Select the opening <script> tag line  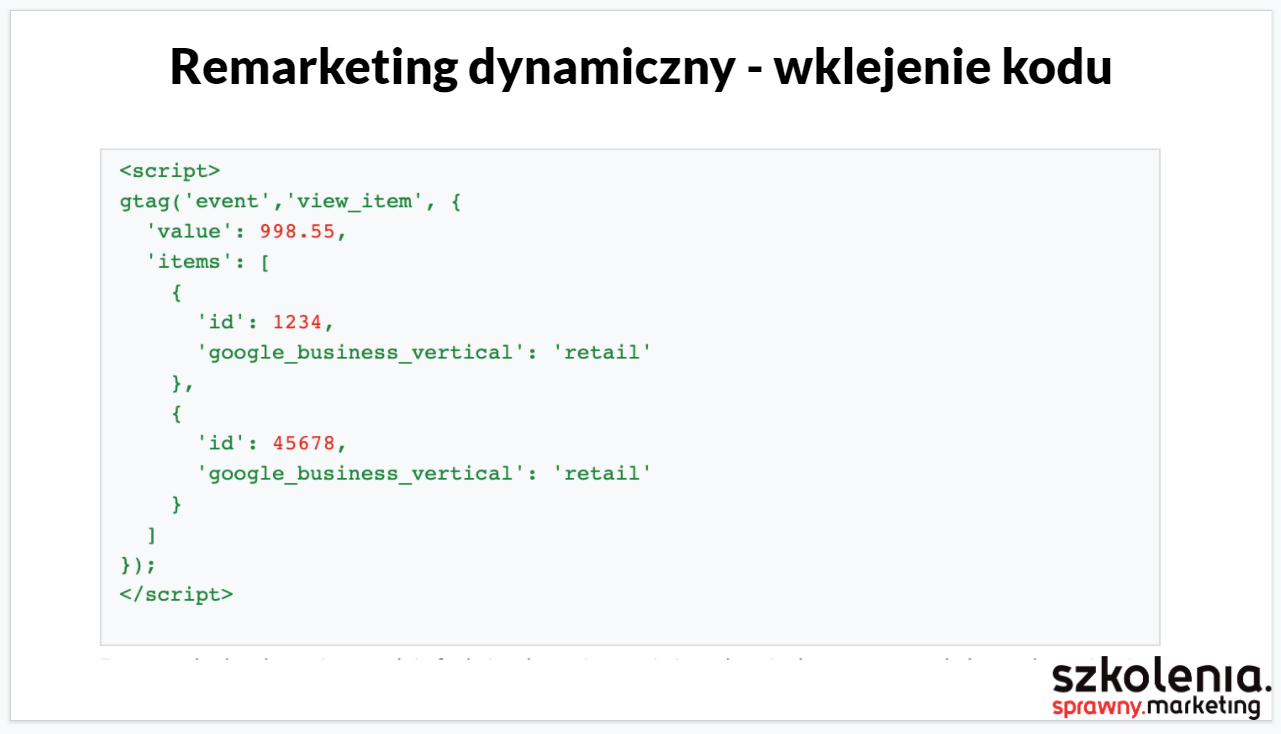(169, 170)
